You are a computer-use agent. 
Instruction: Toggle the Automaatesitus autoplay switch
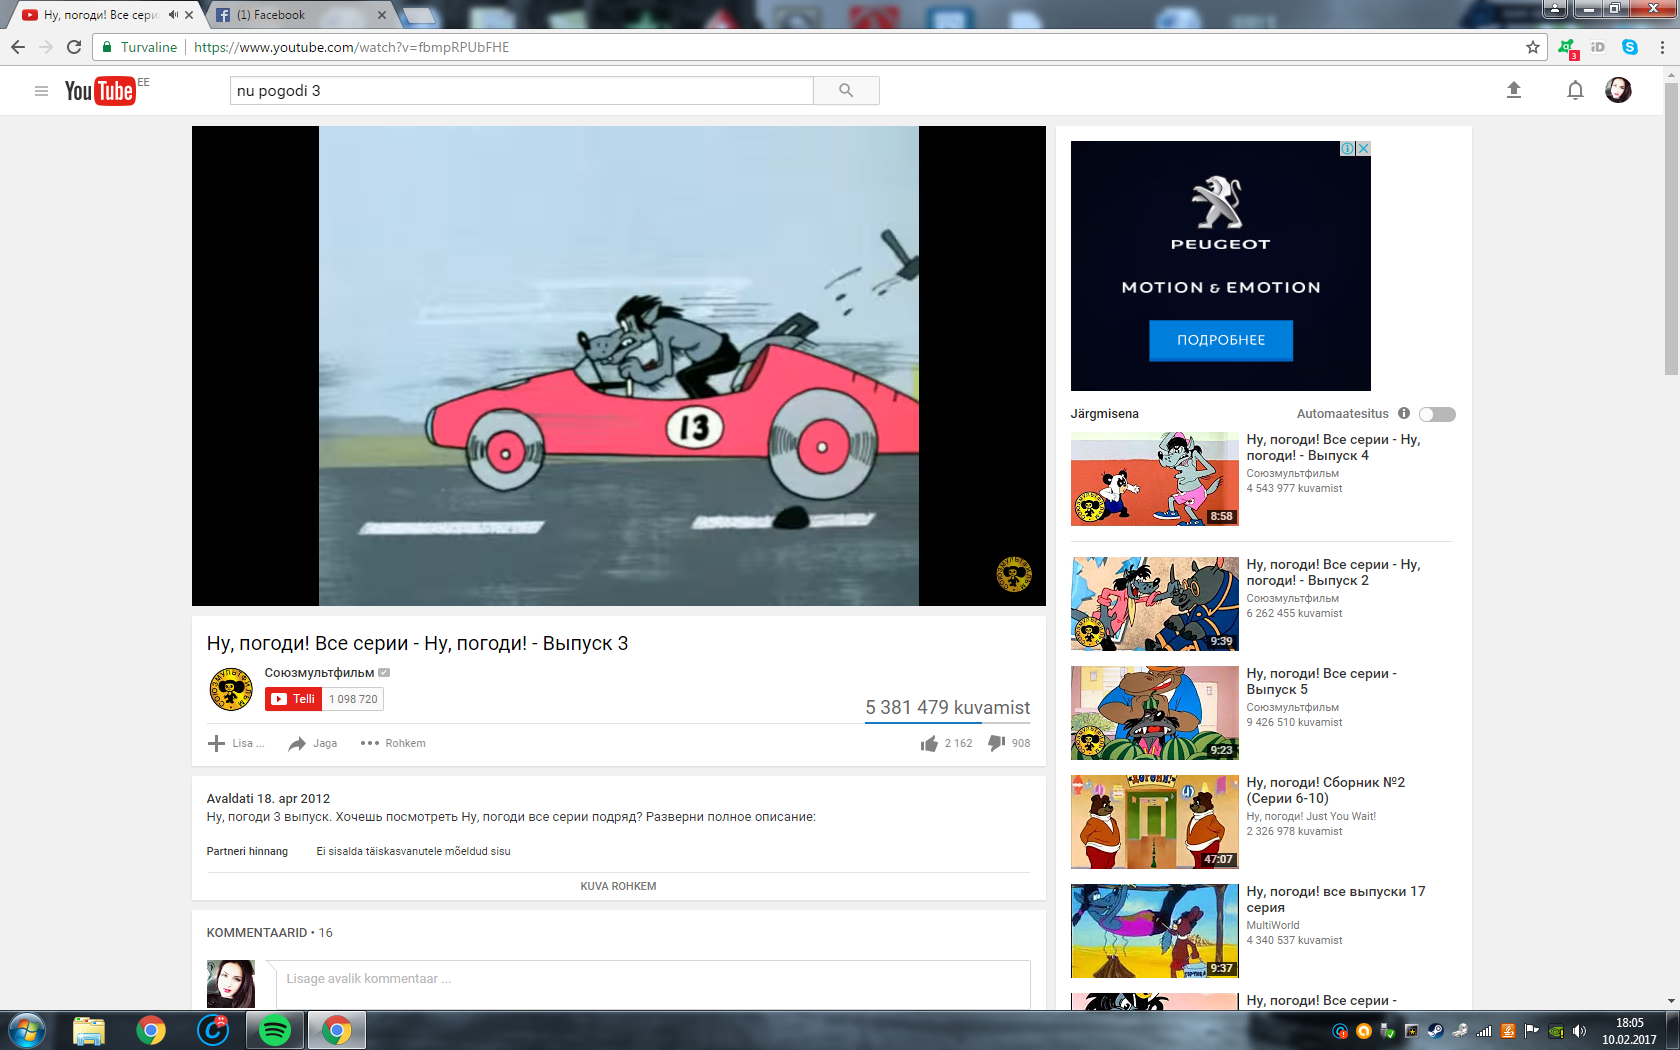pos(1437,414)
